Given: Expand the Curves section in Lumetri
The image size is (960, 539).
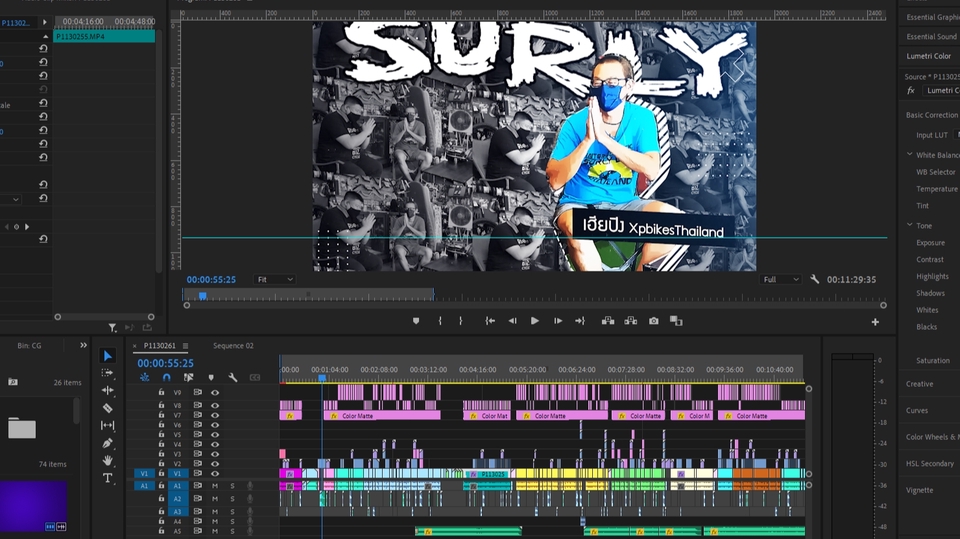Looking at the screenshot, I should click(917, 410).
